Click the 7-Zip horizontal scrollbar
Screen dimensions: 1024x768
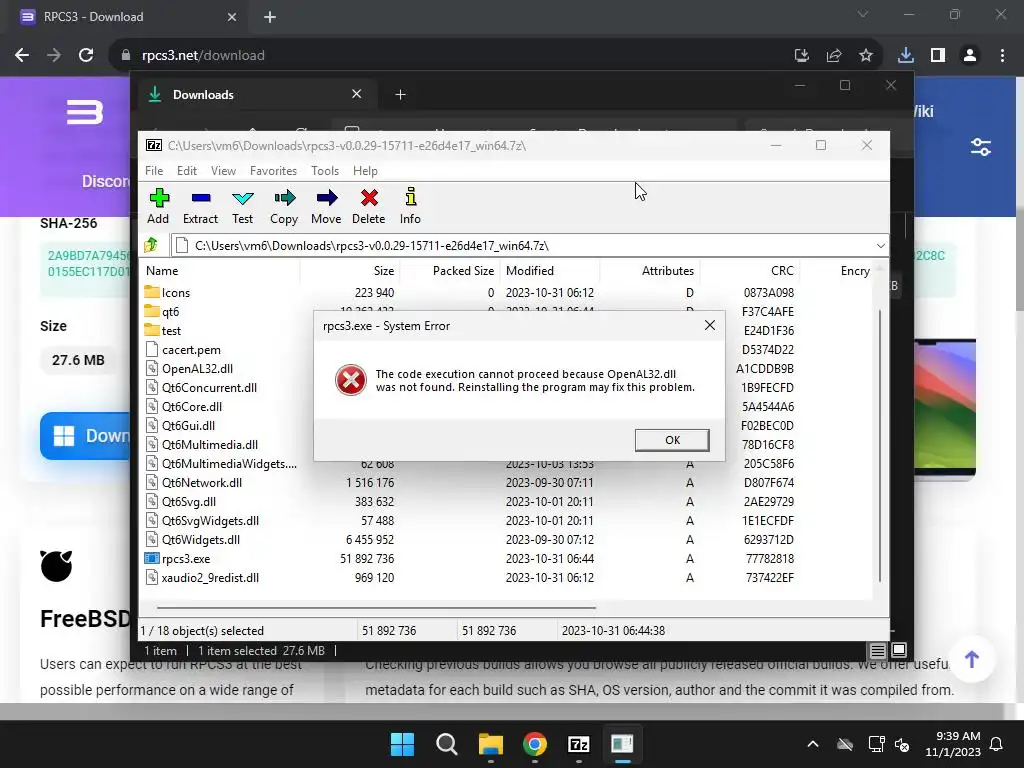pyautogui.click(x=376, y=608)
